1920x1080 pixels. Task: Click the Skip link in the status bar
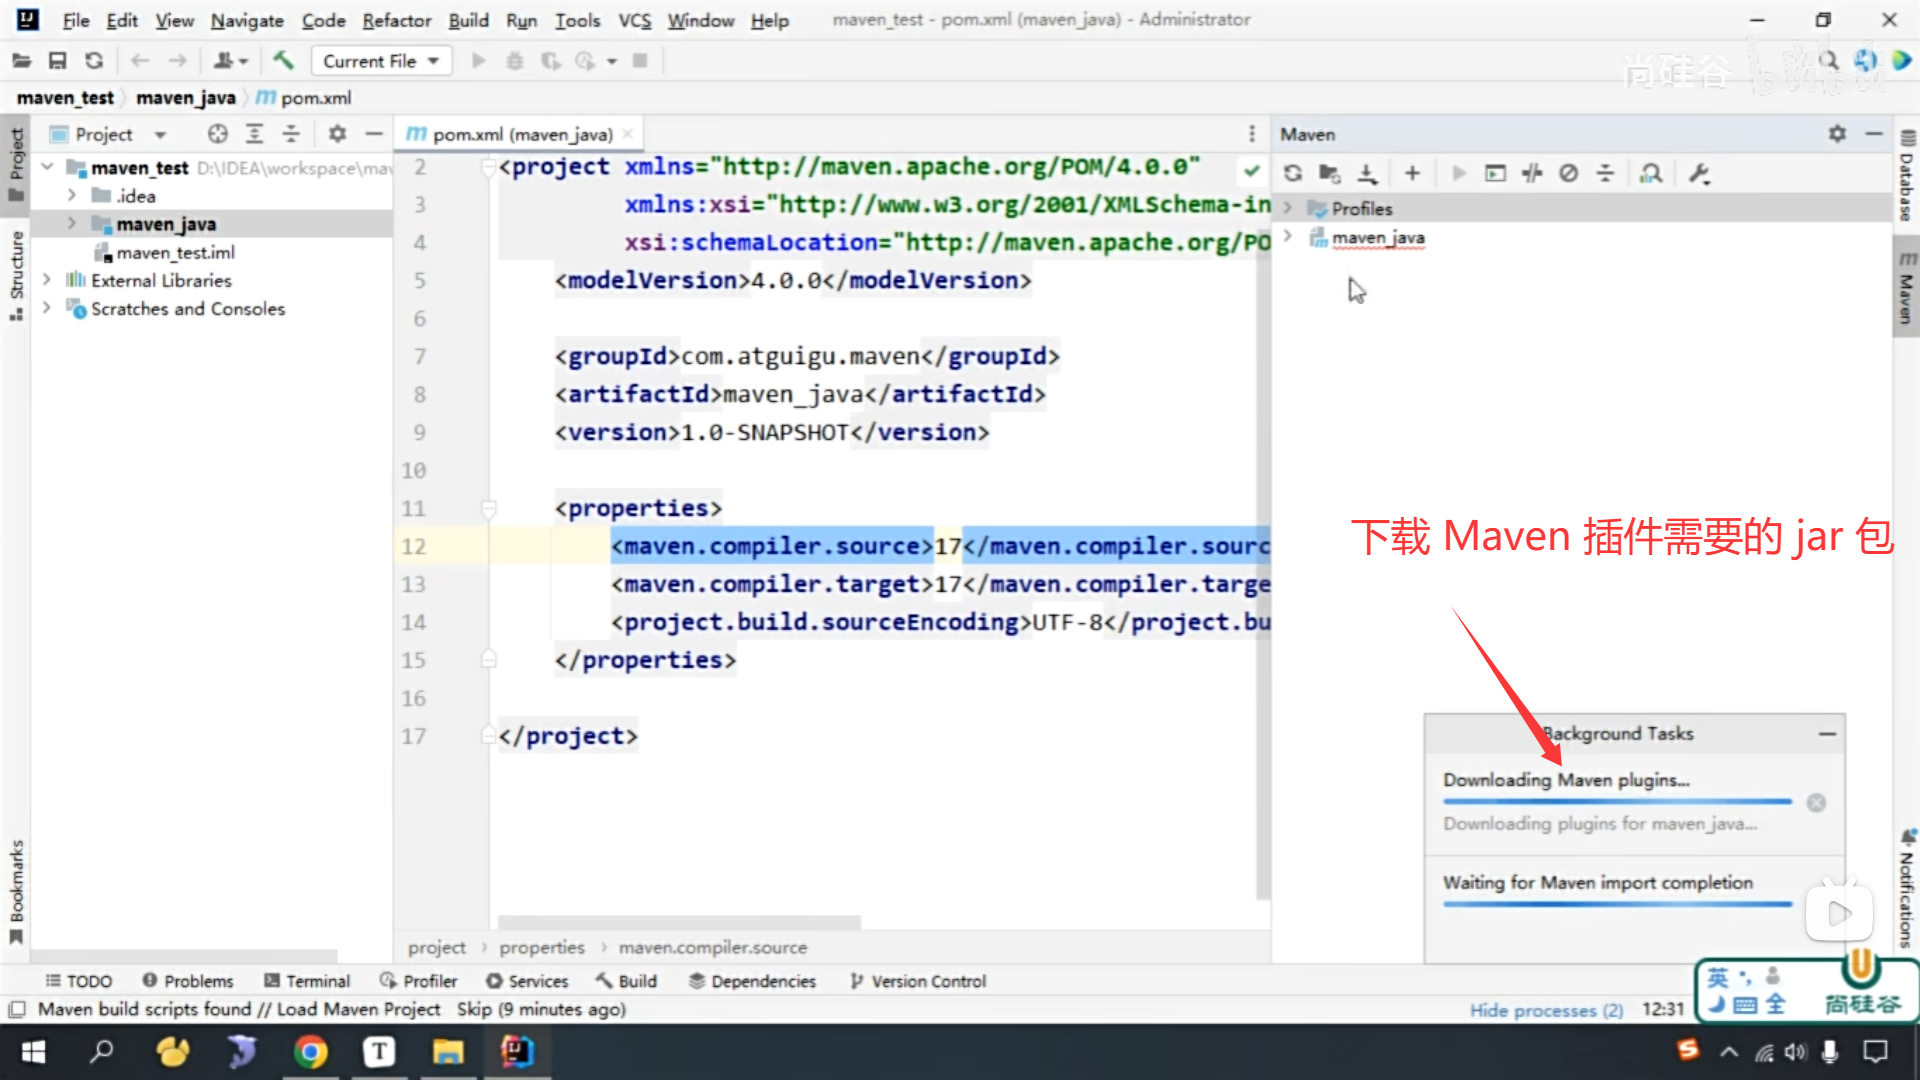click(474, 1009)
